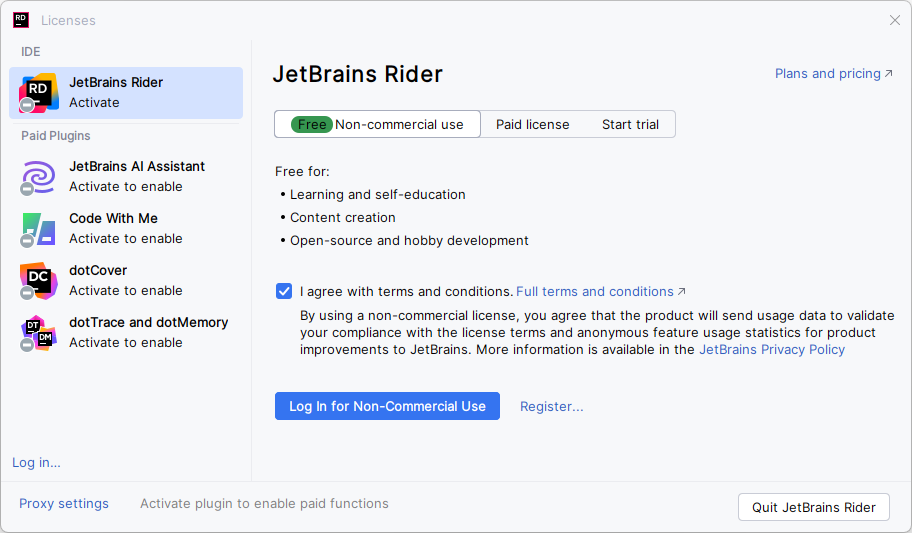
Task: Open the JetBrains Privacy Policy link
Action: (771, 350)
